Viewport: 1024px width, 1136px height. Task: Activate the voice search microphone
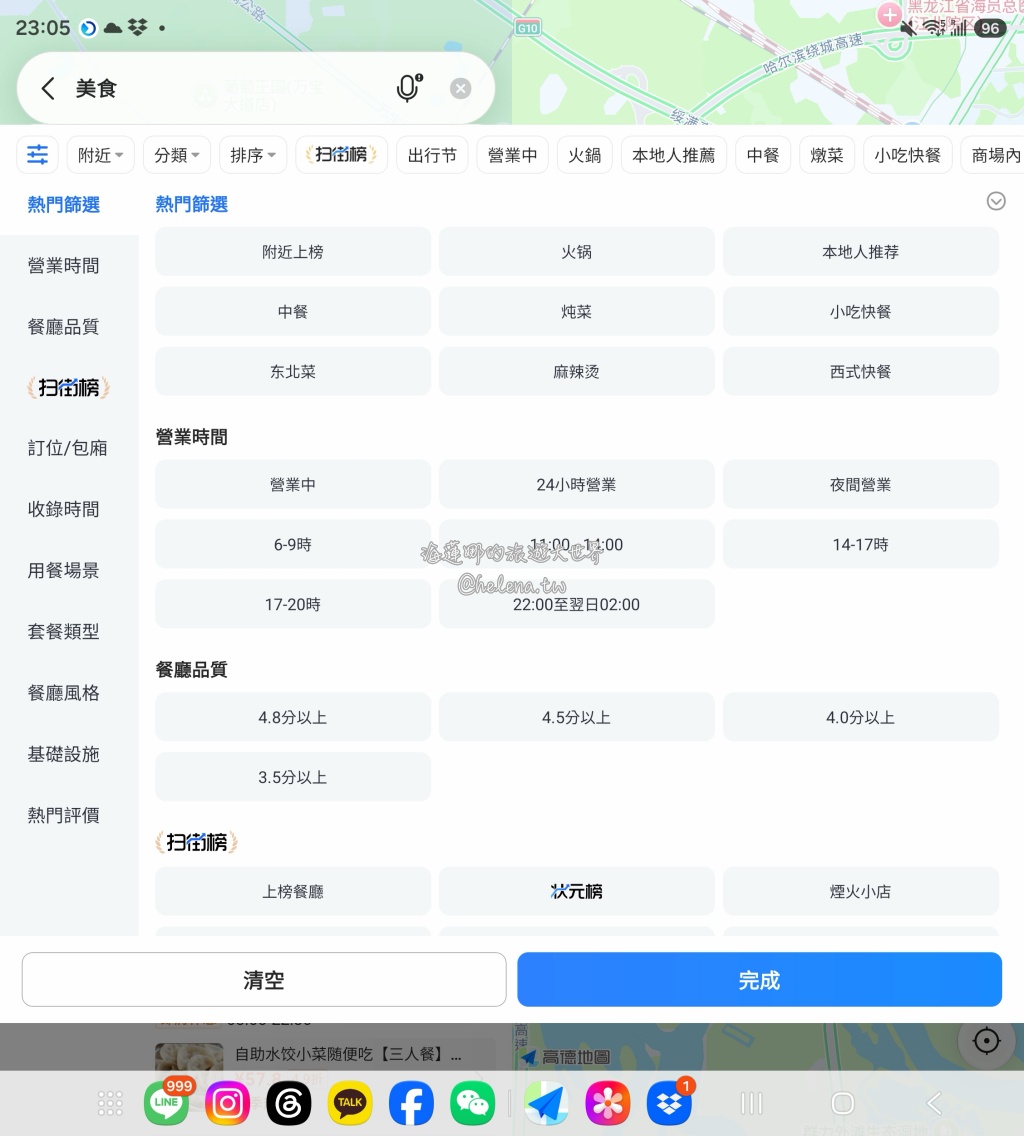coord(409,88)
